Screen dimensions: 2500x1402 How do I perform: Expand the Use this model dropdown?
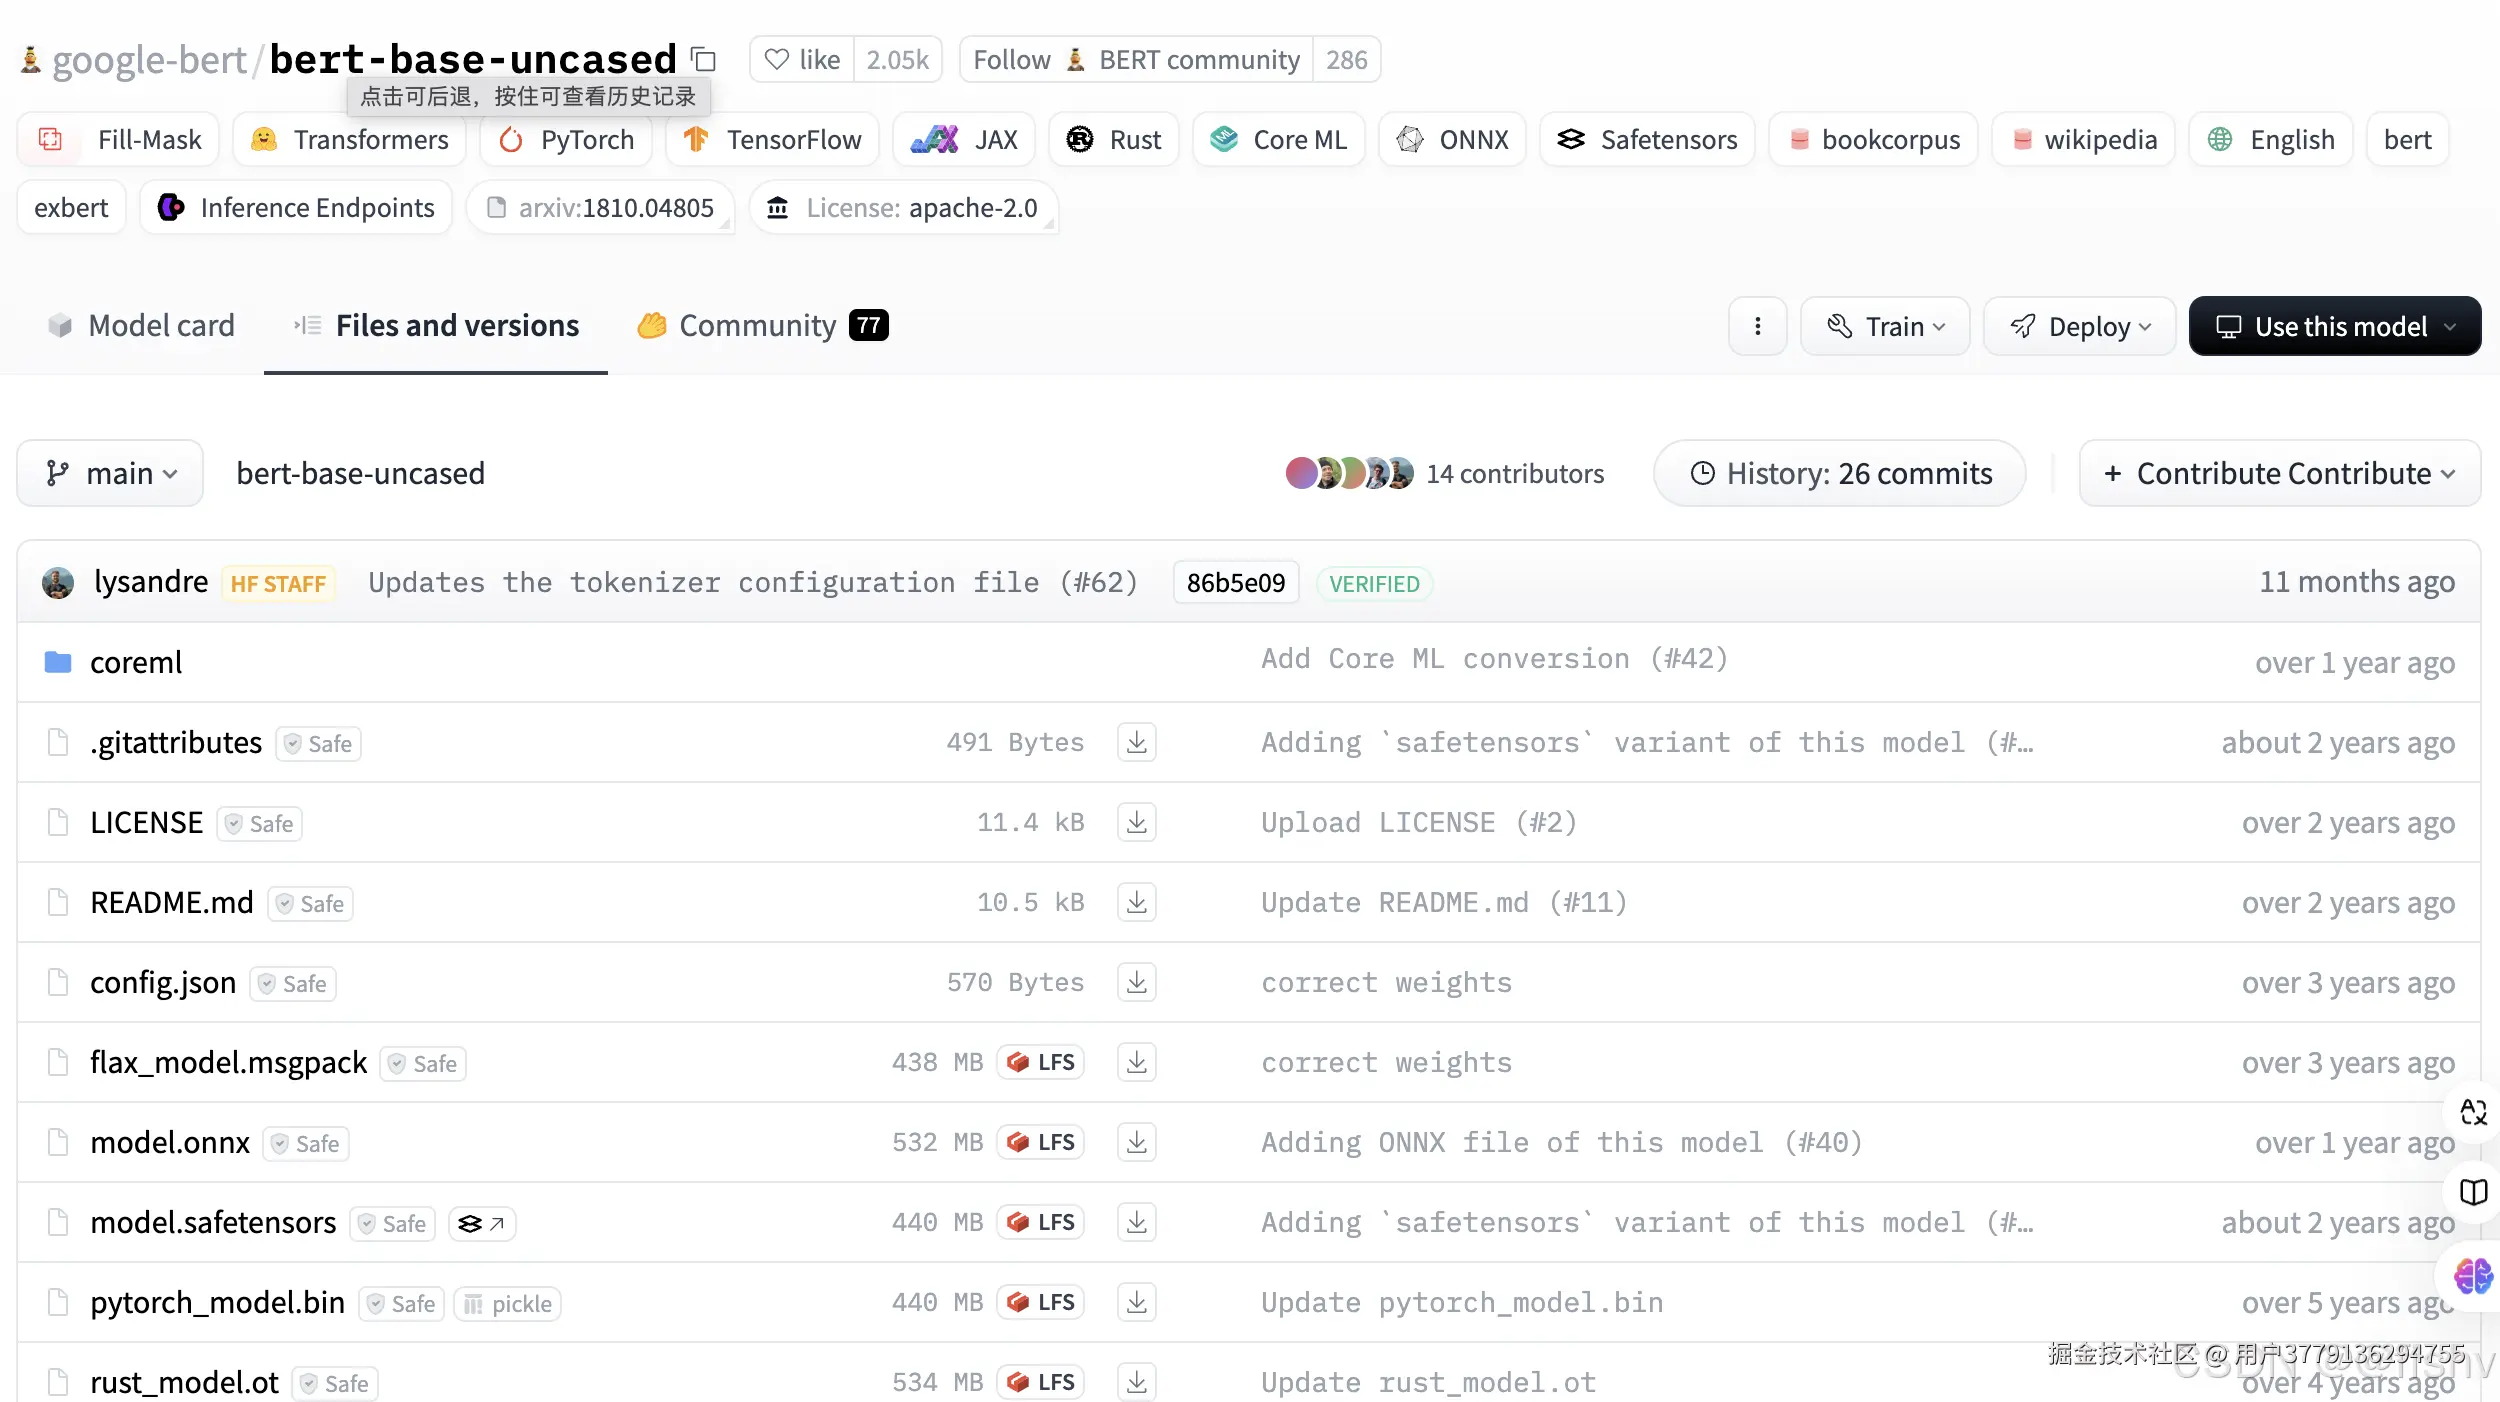pyautogui.click(x=2334, y=326)
